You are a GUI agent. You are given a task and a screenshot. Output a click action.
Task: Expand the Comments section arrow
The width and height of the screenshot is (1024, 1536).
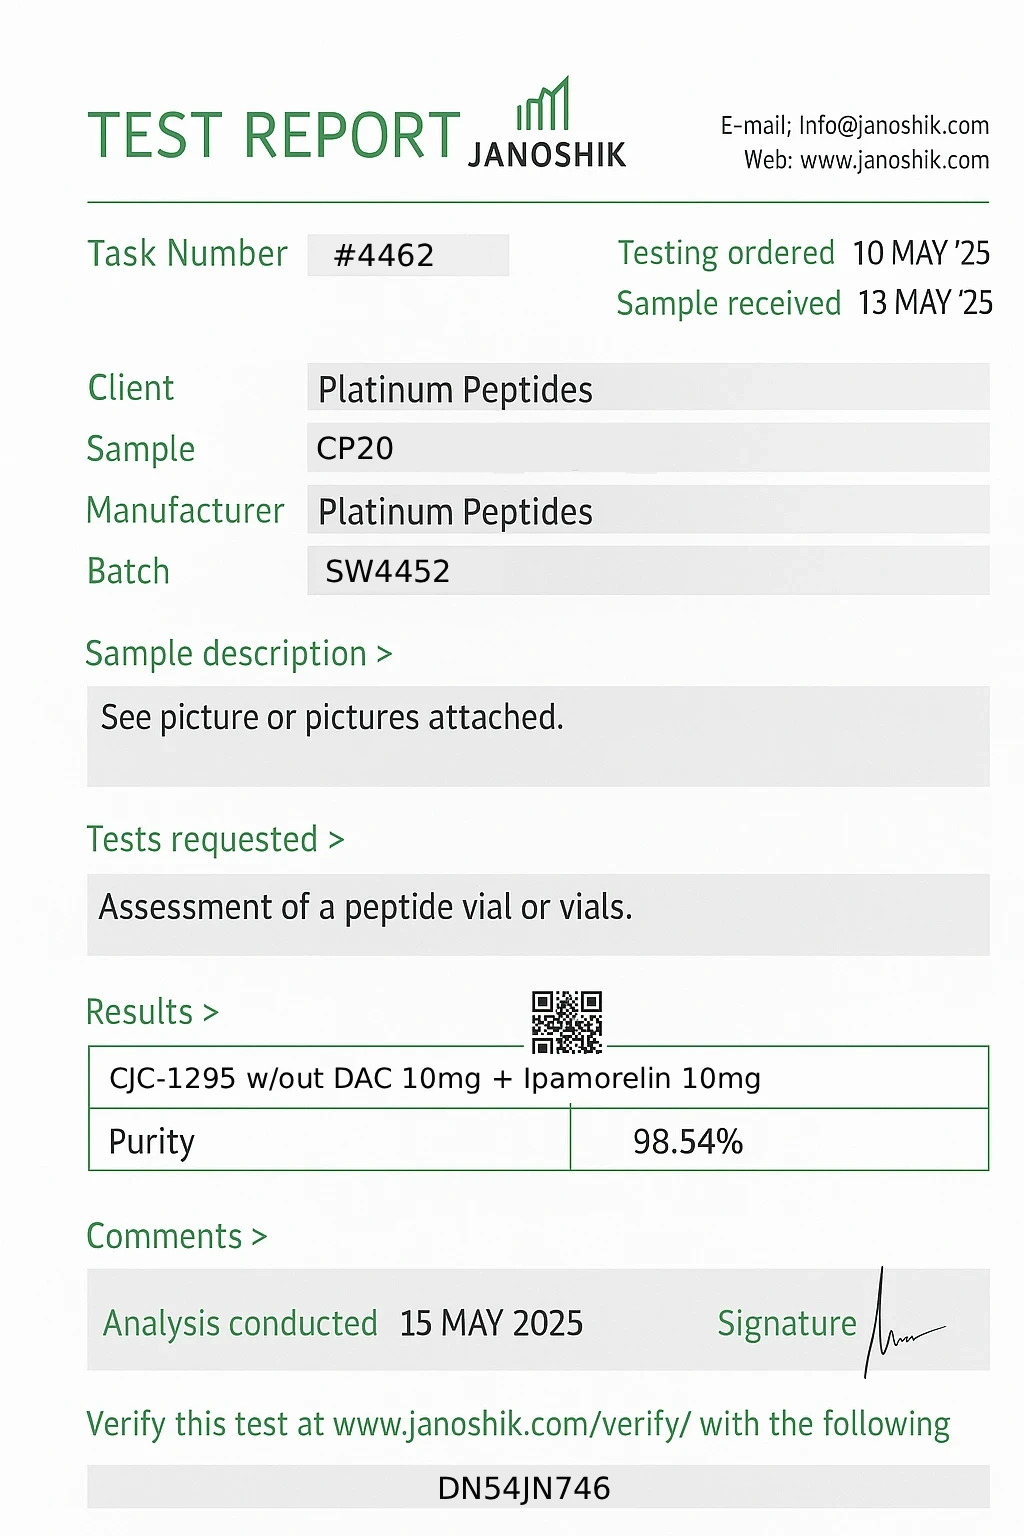[259, 1237]
